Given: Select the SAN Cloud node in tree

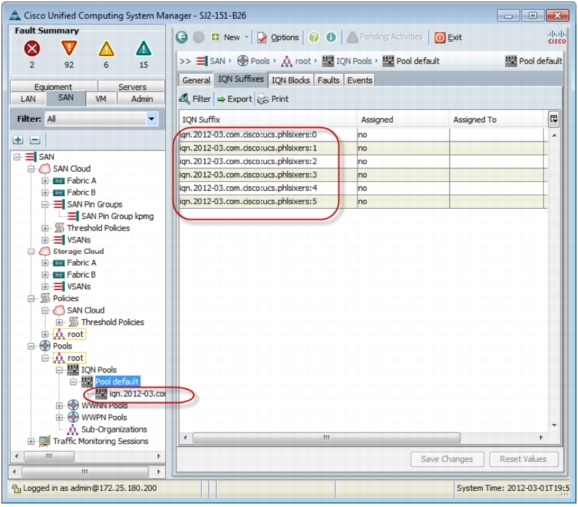Looking at the screenshot, I should (72, 169).
